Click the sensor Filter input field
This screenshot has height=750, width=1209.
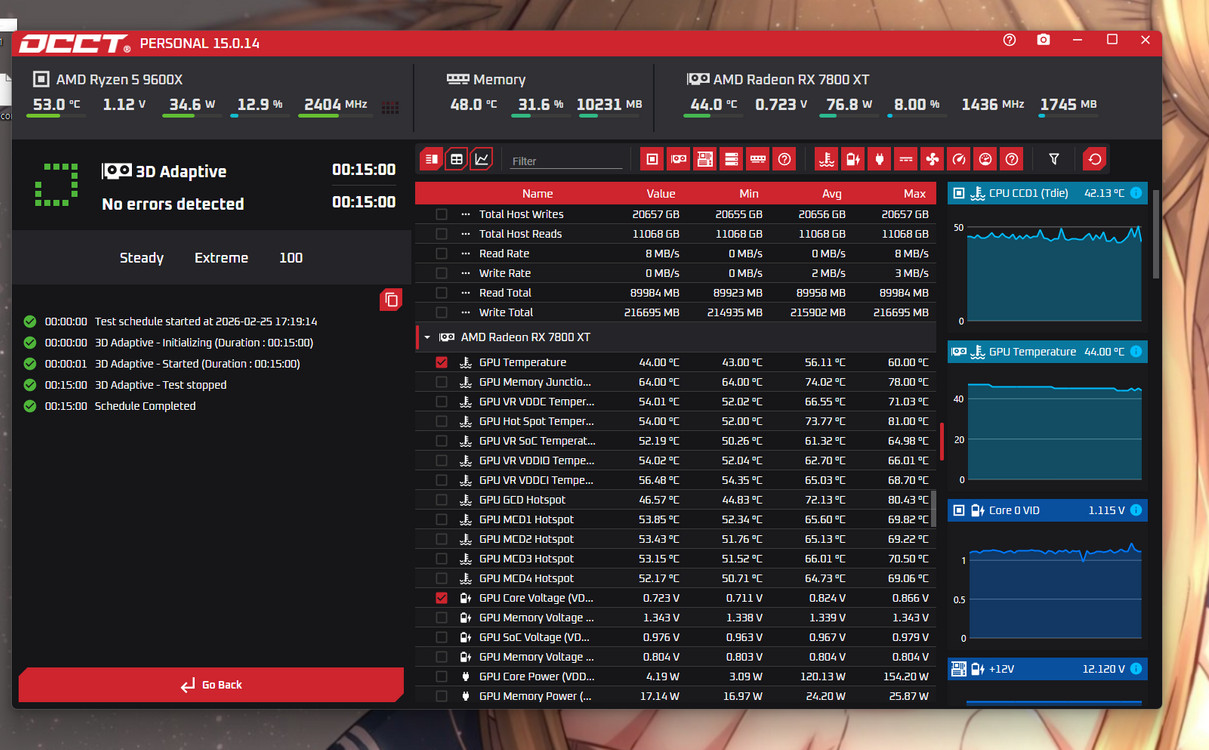point(566,161)
